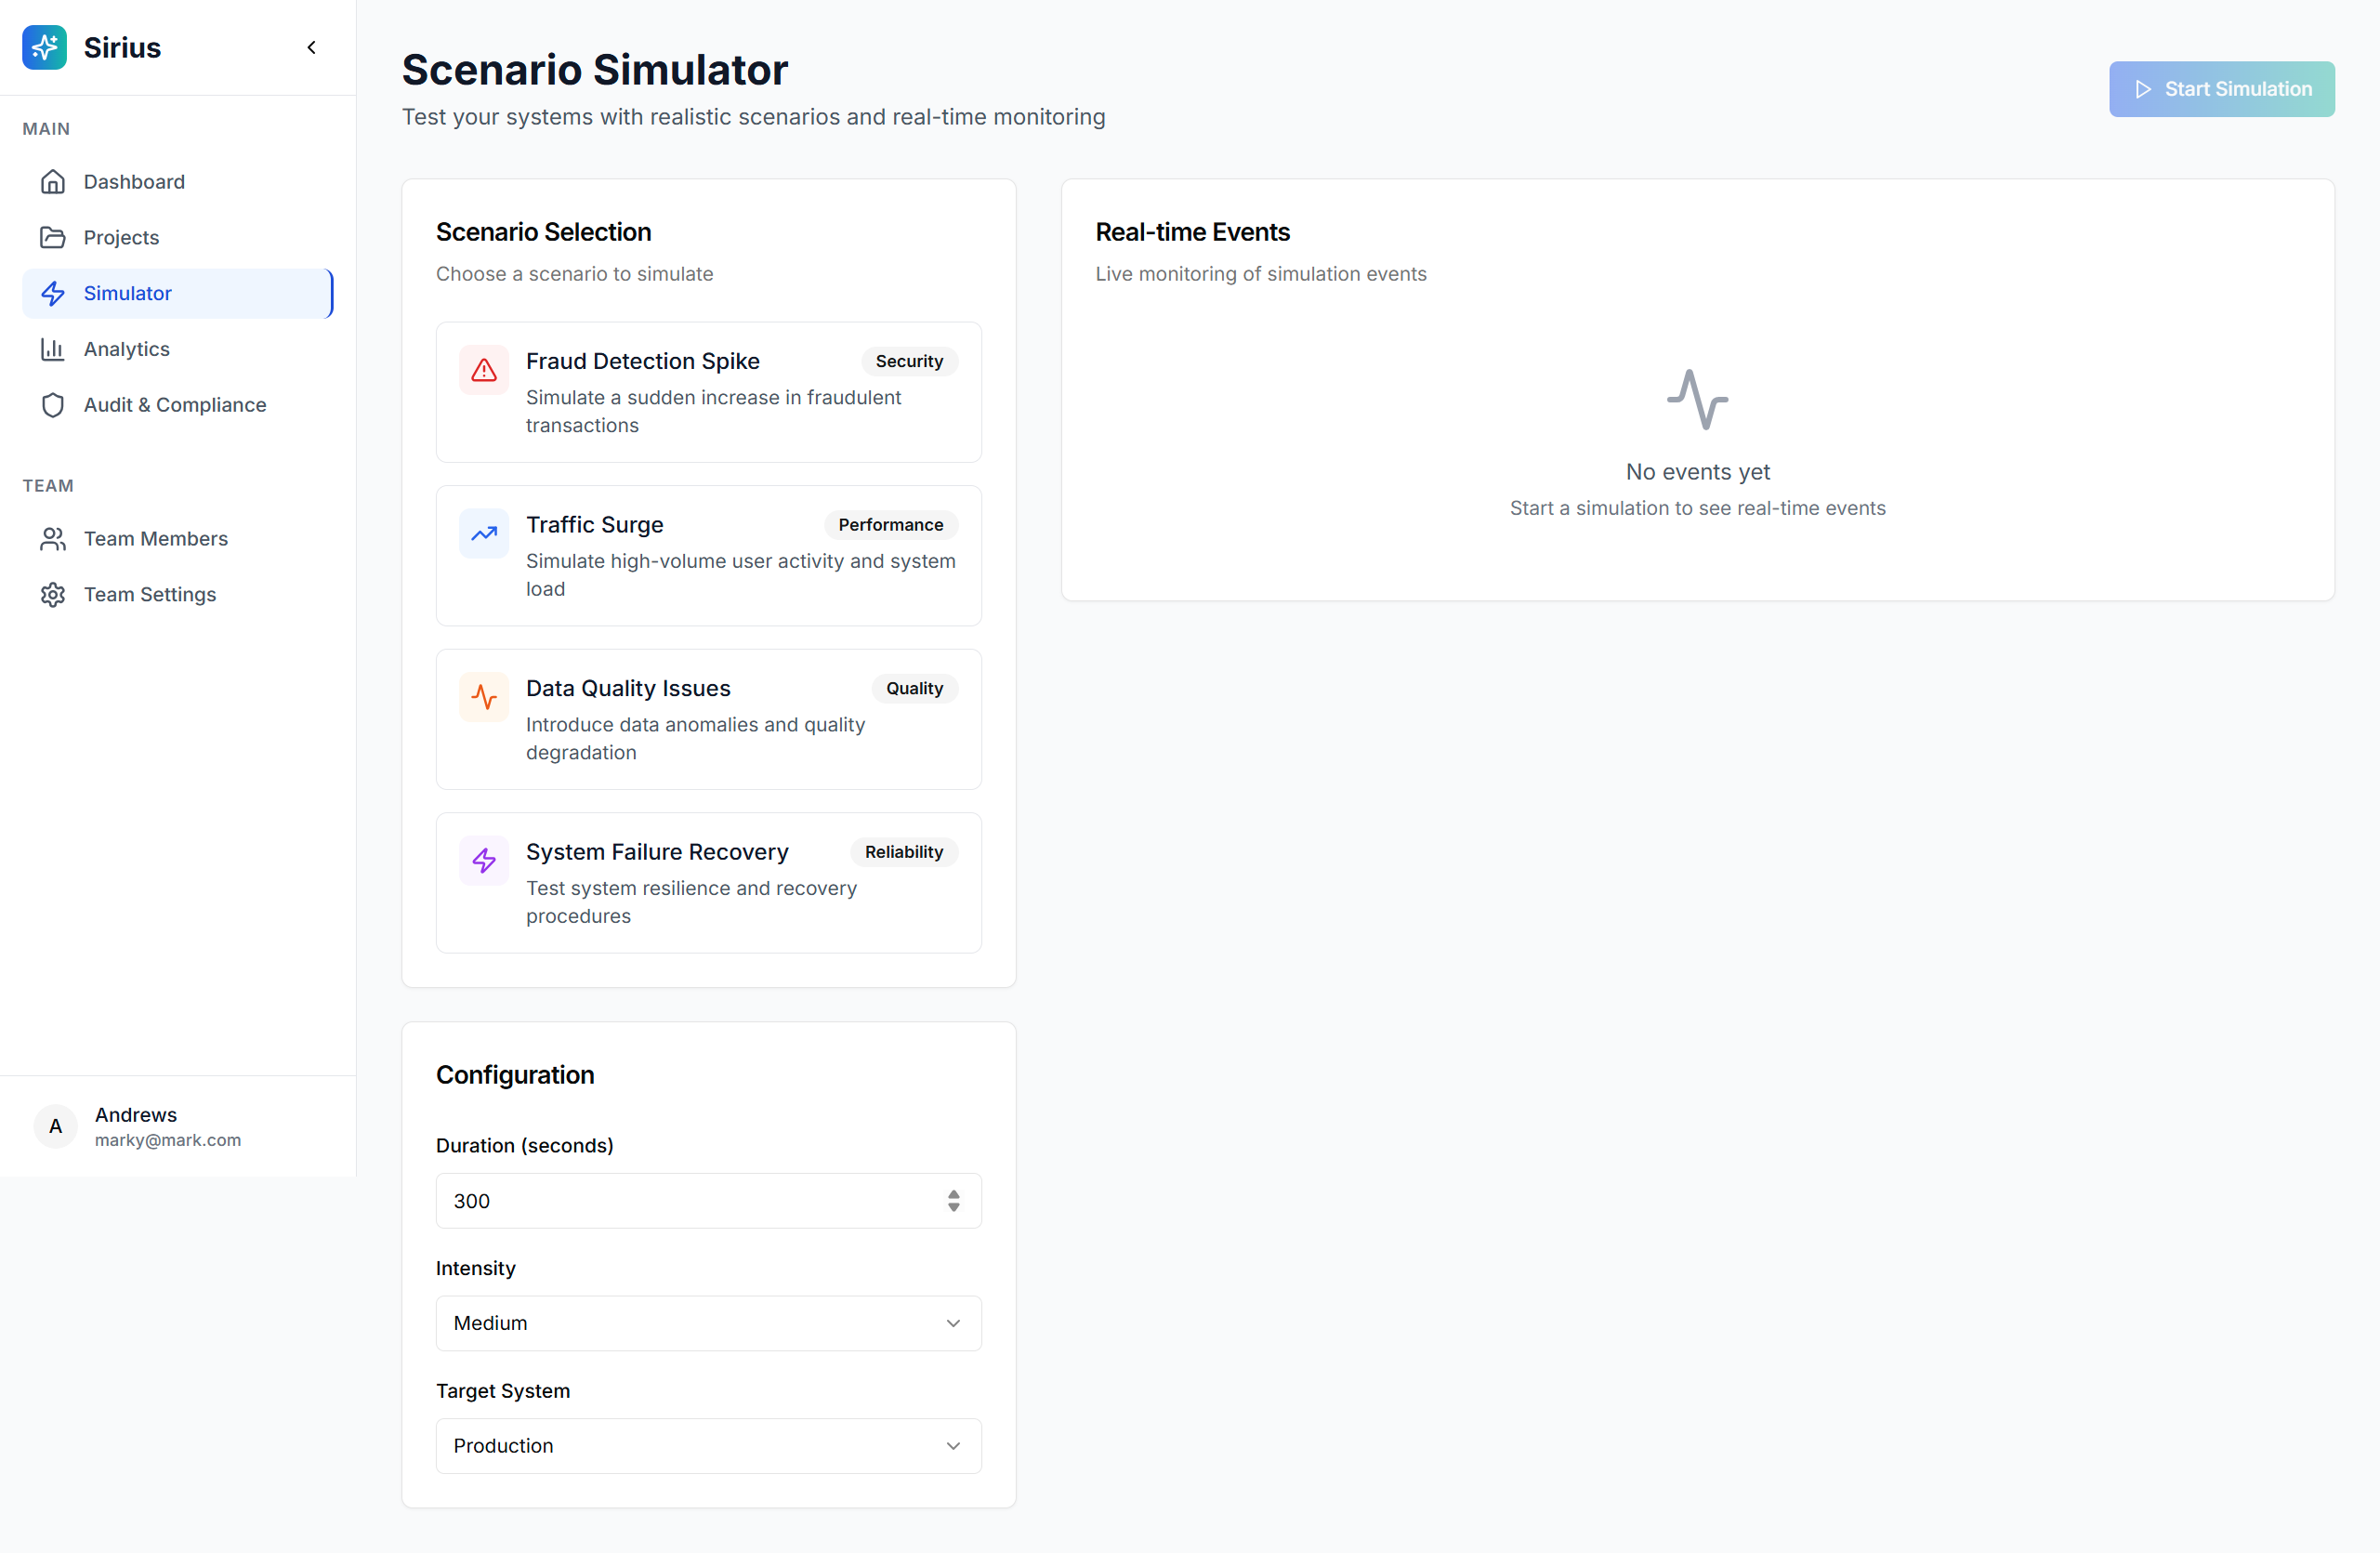This screenshot has width=2380, height=1553.
Task: Click the Fraud Detection warning triangle icon
Action: click(x=484, y=370)
